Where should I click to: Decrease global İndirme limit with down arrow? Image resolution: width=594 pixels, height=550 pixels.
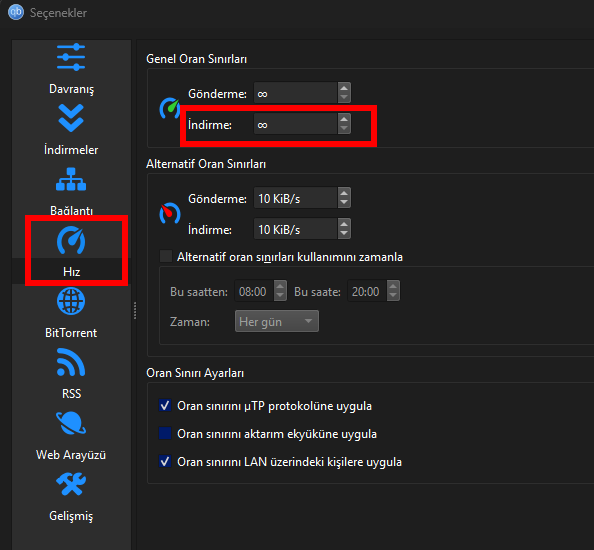pyautogui.click(x=344, y=128)
